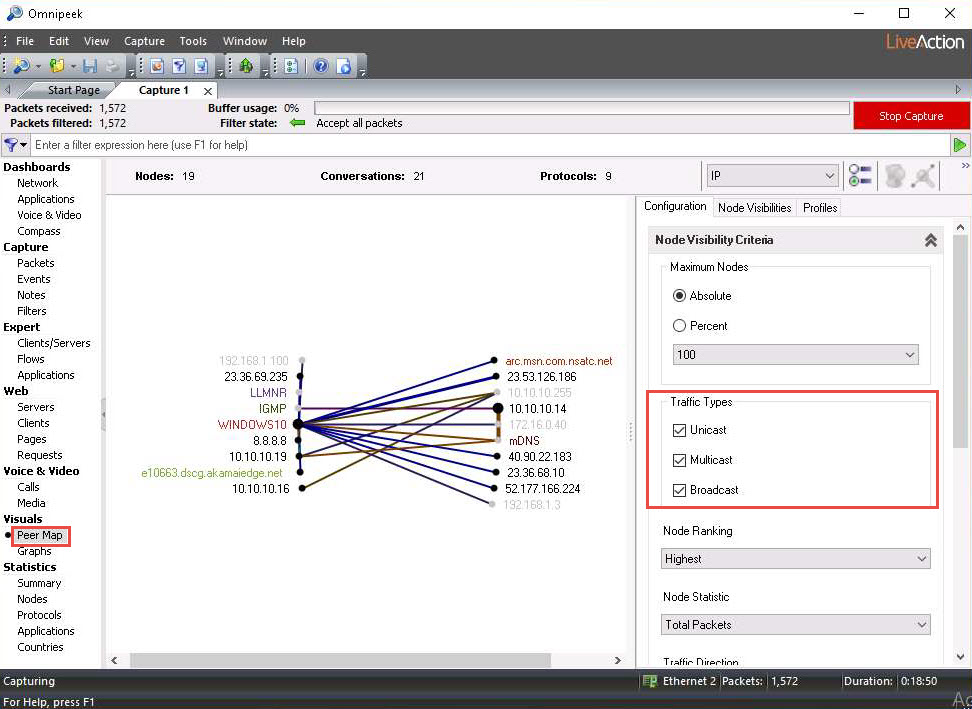Open the Tools menu

(193, 41)
